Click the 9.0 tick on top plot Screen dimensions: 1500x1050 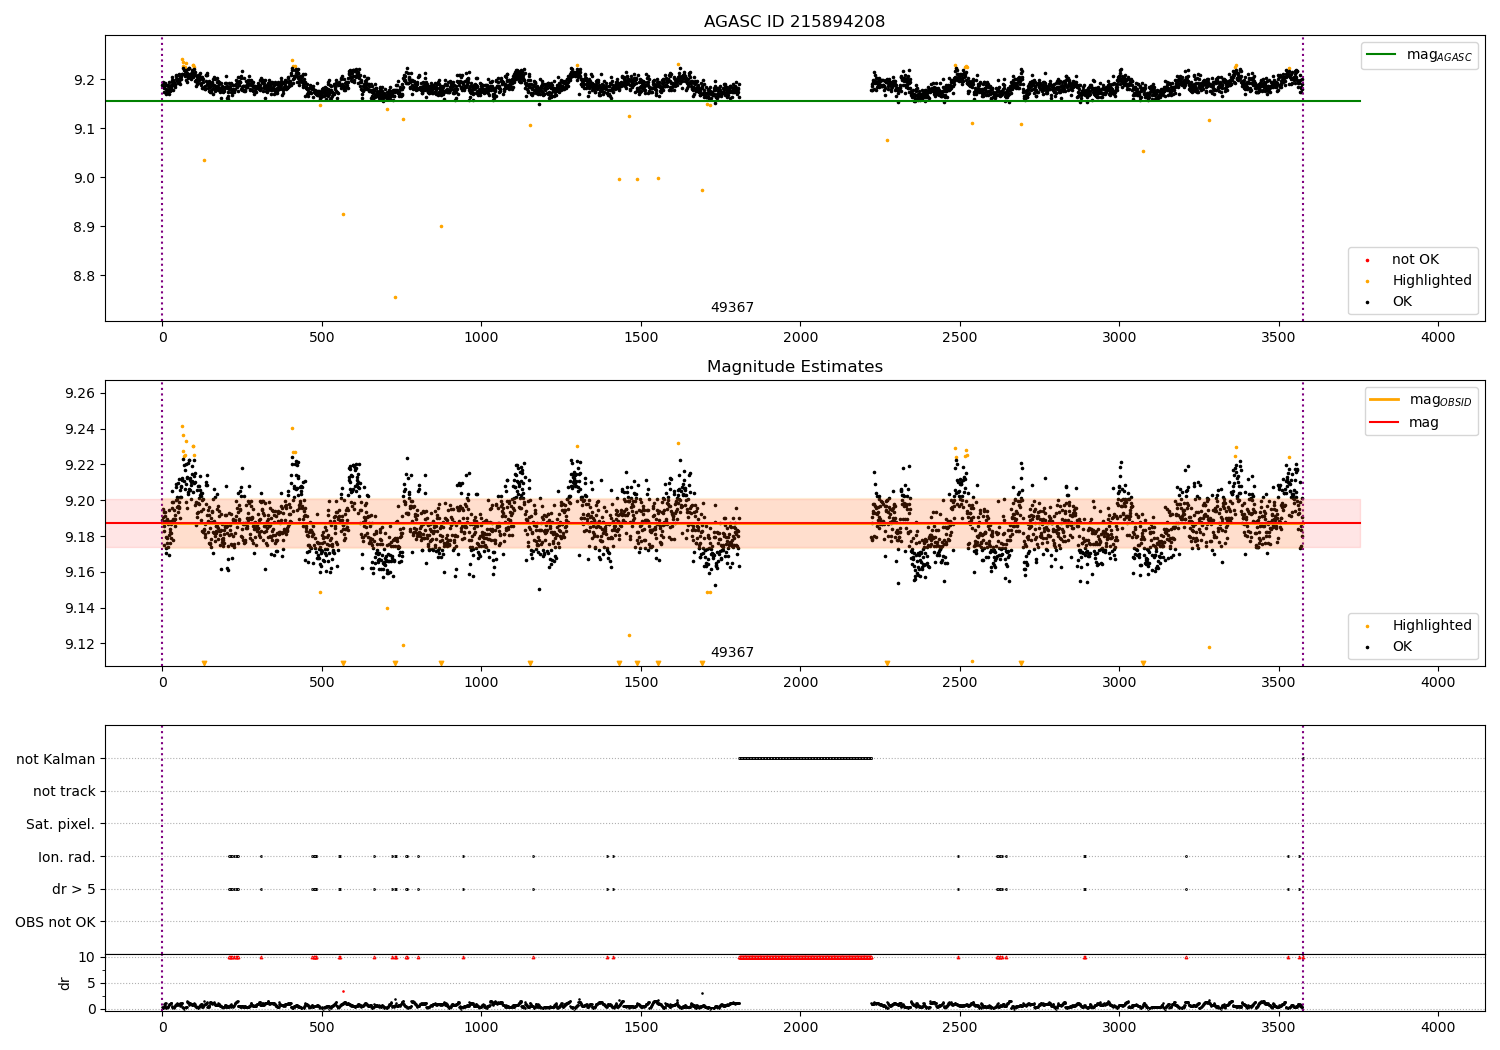(84, 178)
